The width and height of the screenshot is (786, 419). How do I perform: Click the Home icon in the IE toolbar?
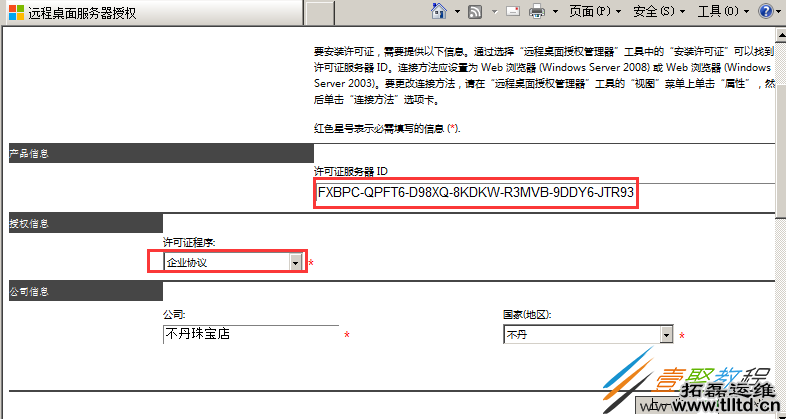pos(439,11)
